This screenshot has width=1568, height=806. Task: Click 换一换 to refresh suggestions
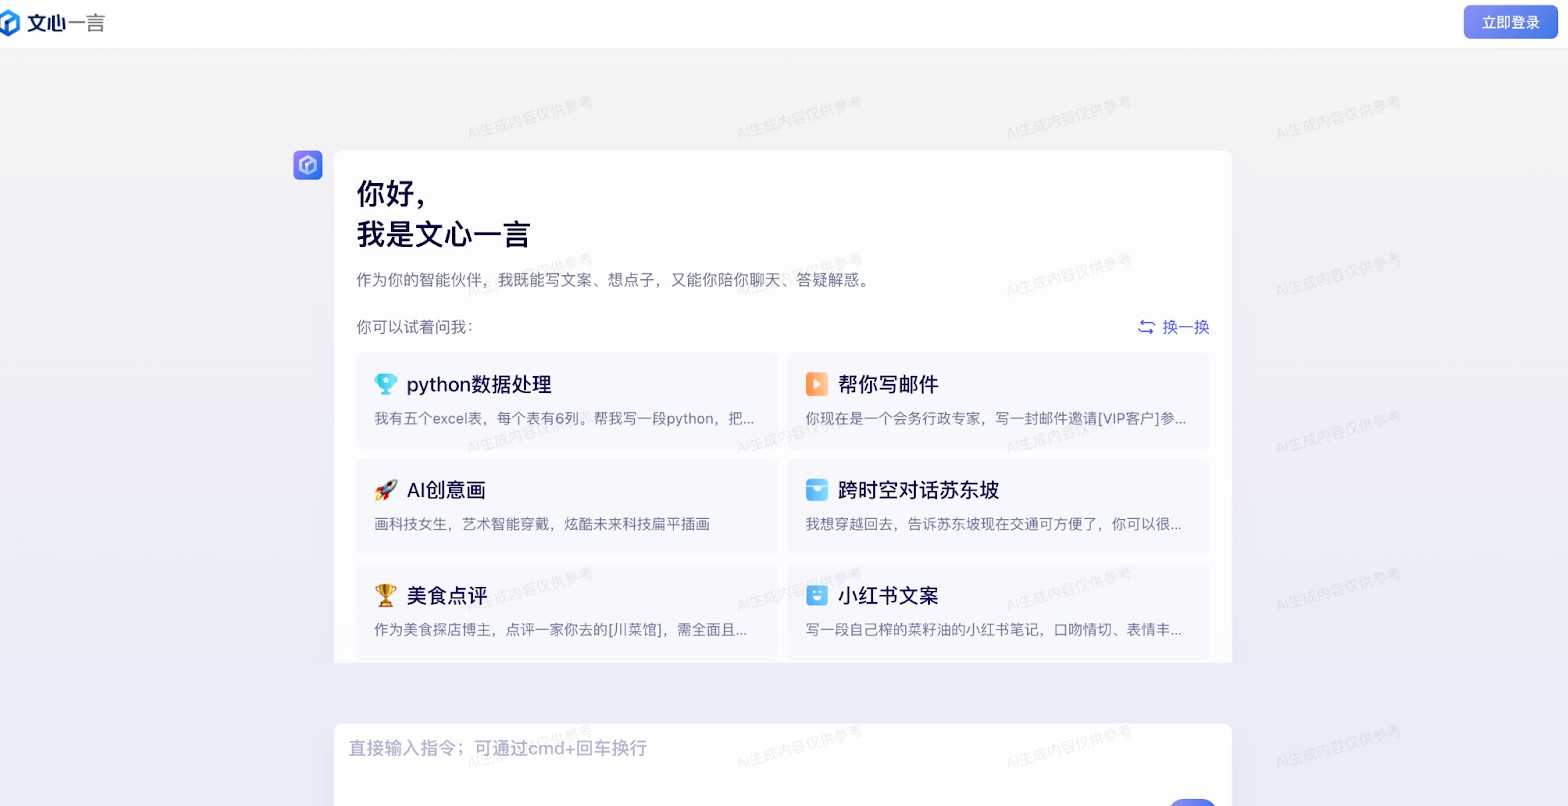(1186, 327)
